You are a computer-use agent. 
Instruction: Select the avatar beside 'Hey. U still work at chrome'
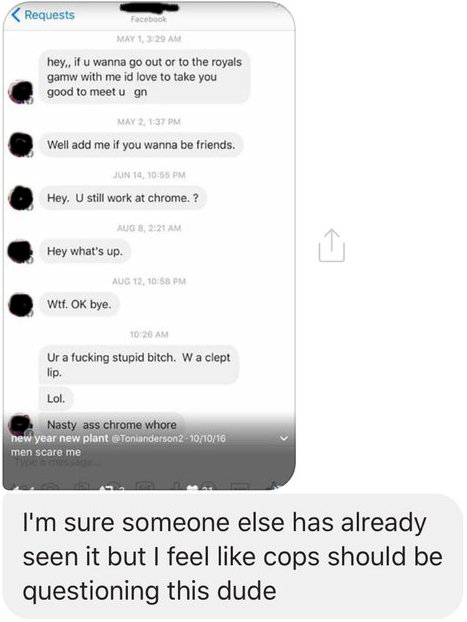(21, 198)
